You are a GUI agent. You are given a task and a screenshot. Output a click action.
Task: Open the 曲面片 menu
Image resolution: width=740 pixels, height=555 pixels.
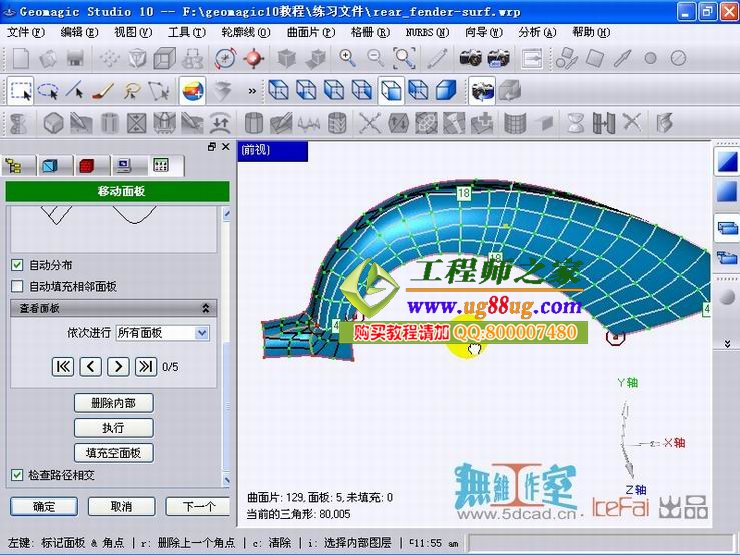(x=310, y=32)
